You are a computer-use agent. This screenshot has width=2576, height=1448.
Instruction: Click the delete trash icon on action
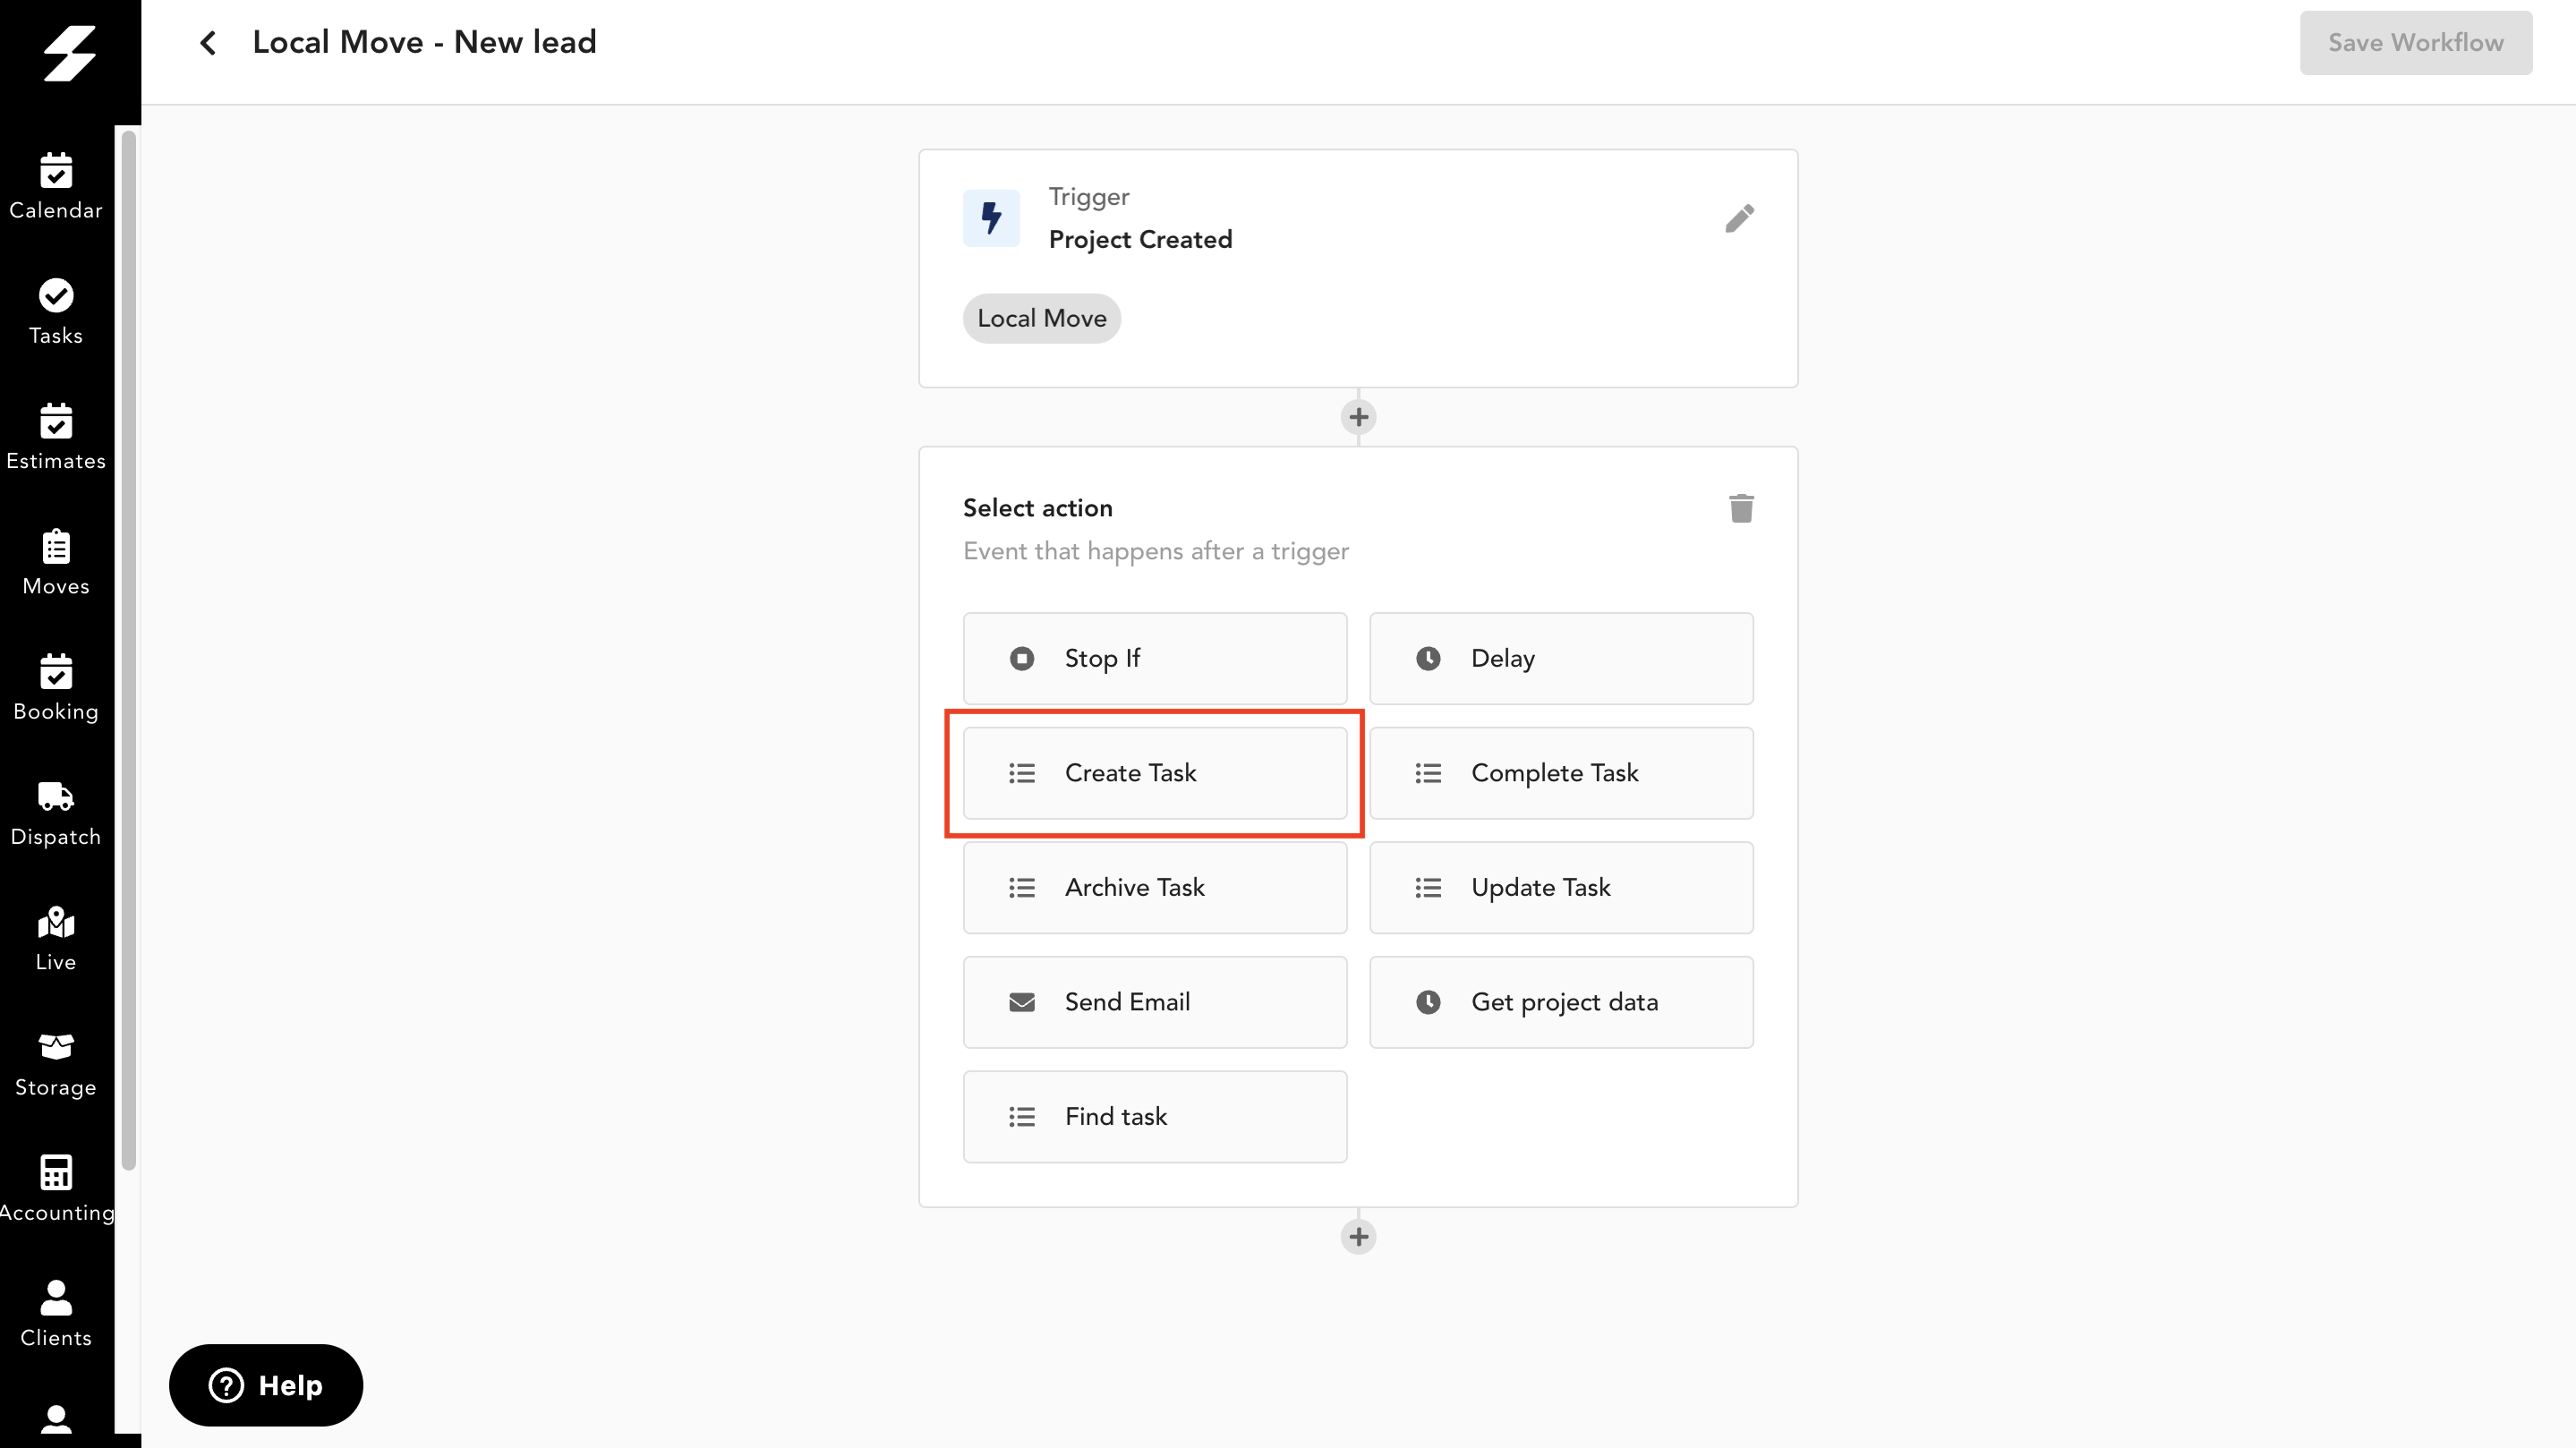(1741, 507)
